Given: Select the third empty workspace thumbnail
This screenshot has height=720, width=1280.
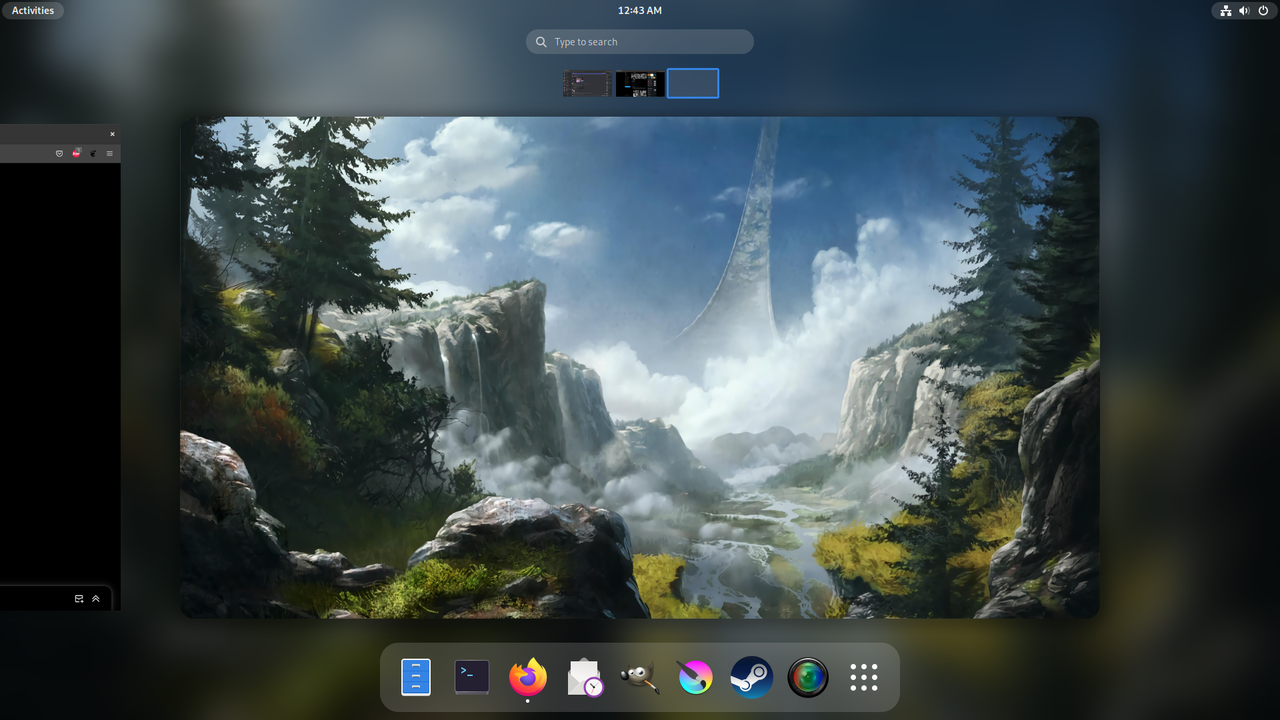Looking at the screenshot, I should tap(693, 83).
